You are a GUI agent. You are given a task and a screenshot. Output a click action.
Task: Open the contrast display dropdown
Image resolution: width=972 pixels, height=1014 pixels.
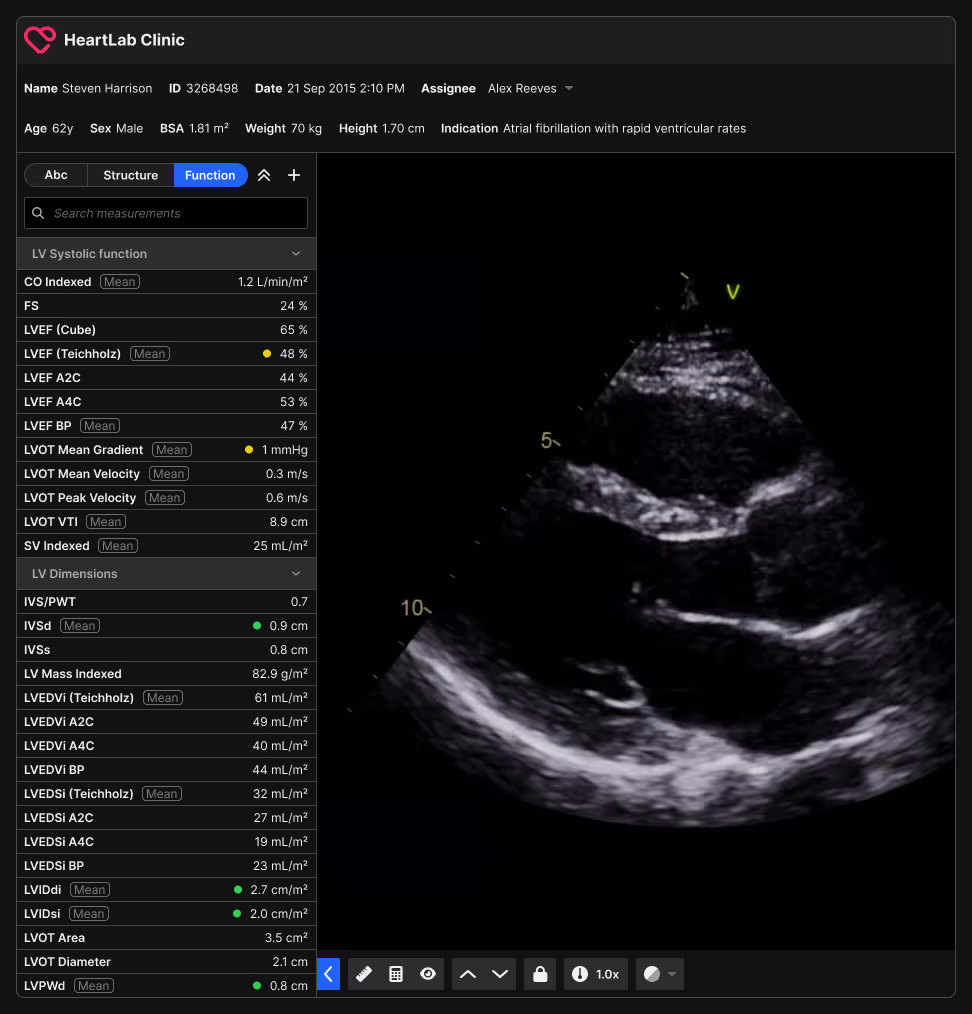click(x=660, y=974)
